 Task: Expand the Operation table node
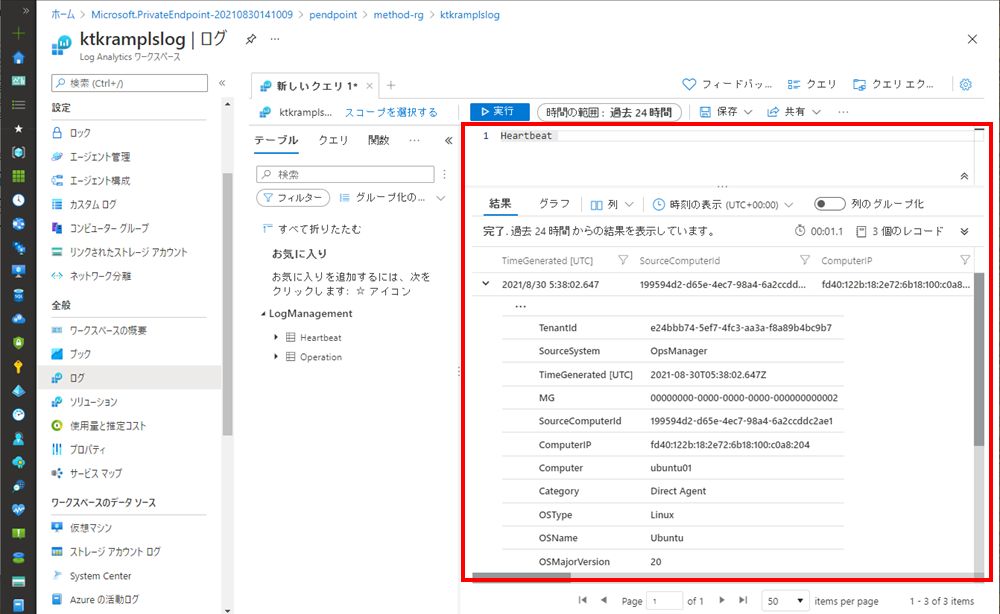point(276,357)
